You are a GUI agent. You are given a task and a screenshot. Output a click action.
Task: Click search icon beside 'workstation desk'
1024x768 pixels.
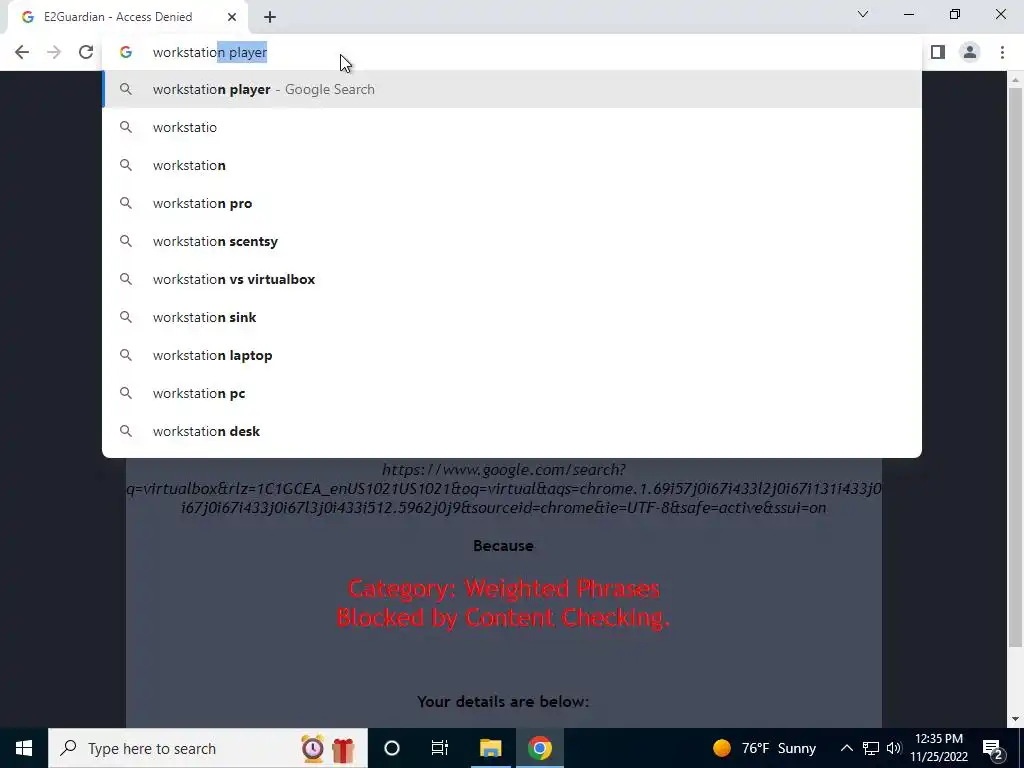click(x=126, y=431)
